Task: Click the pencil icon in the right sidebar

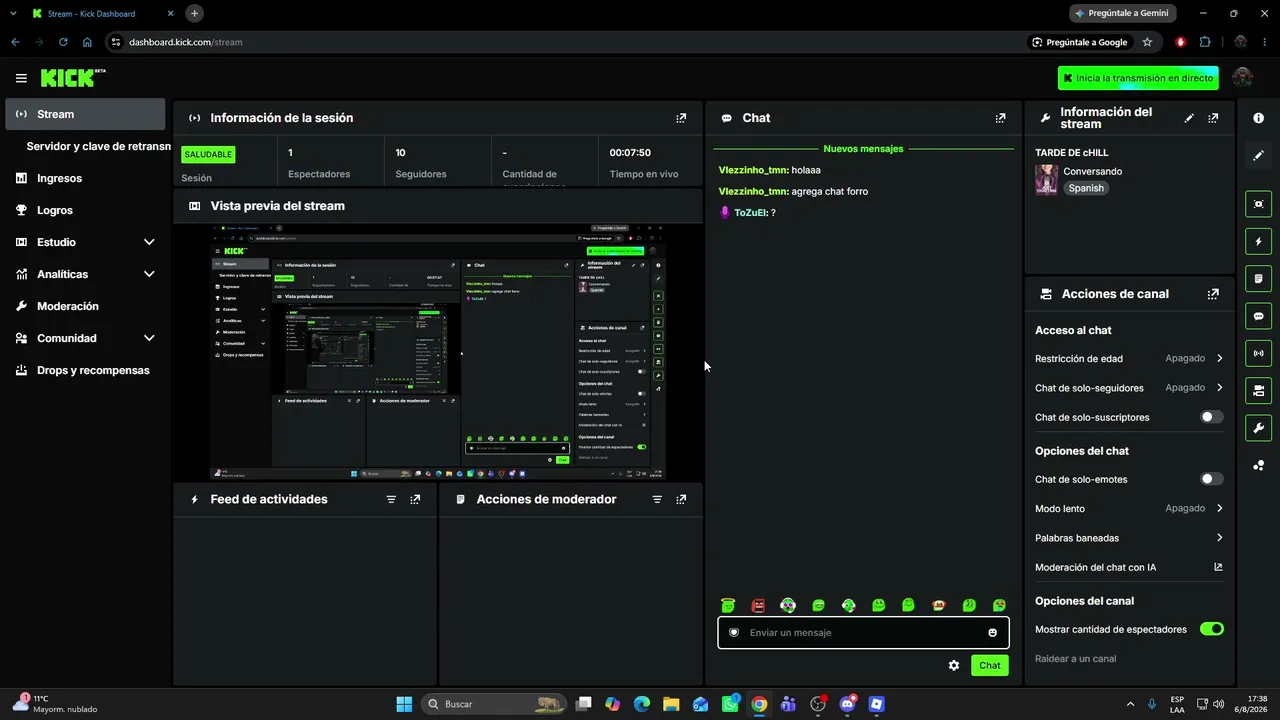Action: coord(1258,155)
